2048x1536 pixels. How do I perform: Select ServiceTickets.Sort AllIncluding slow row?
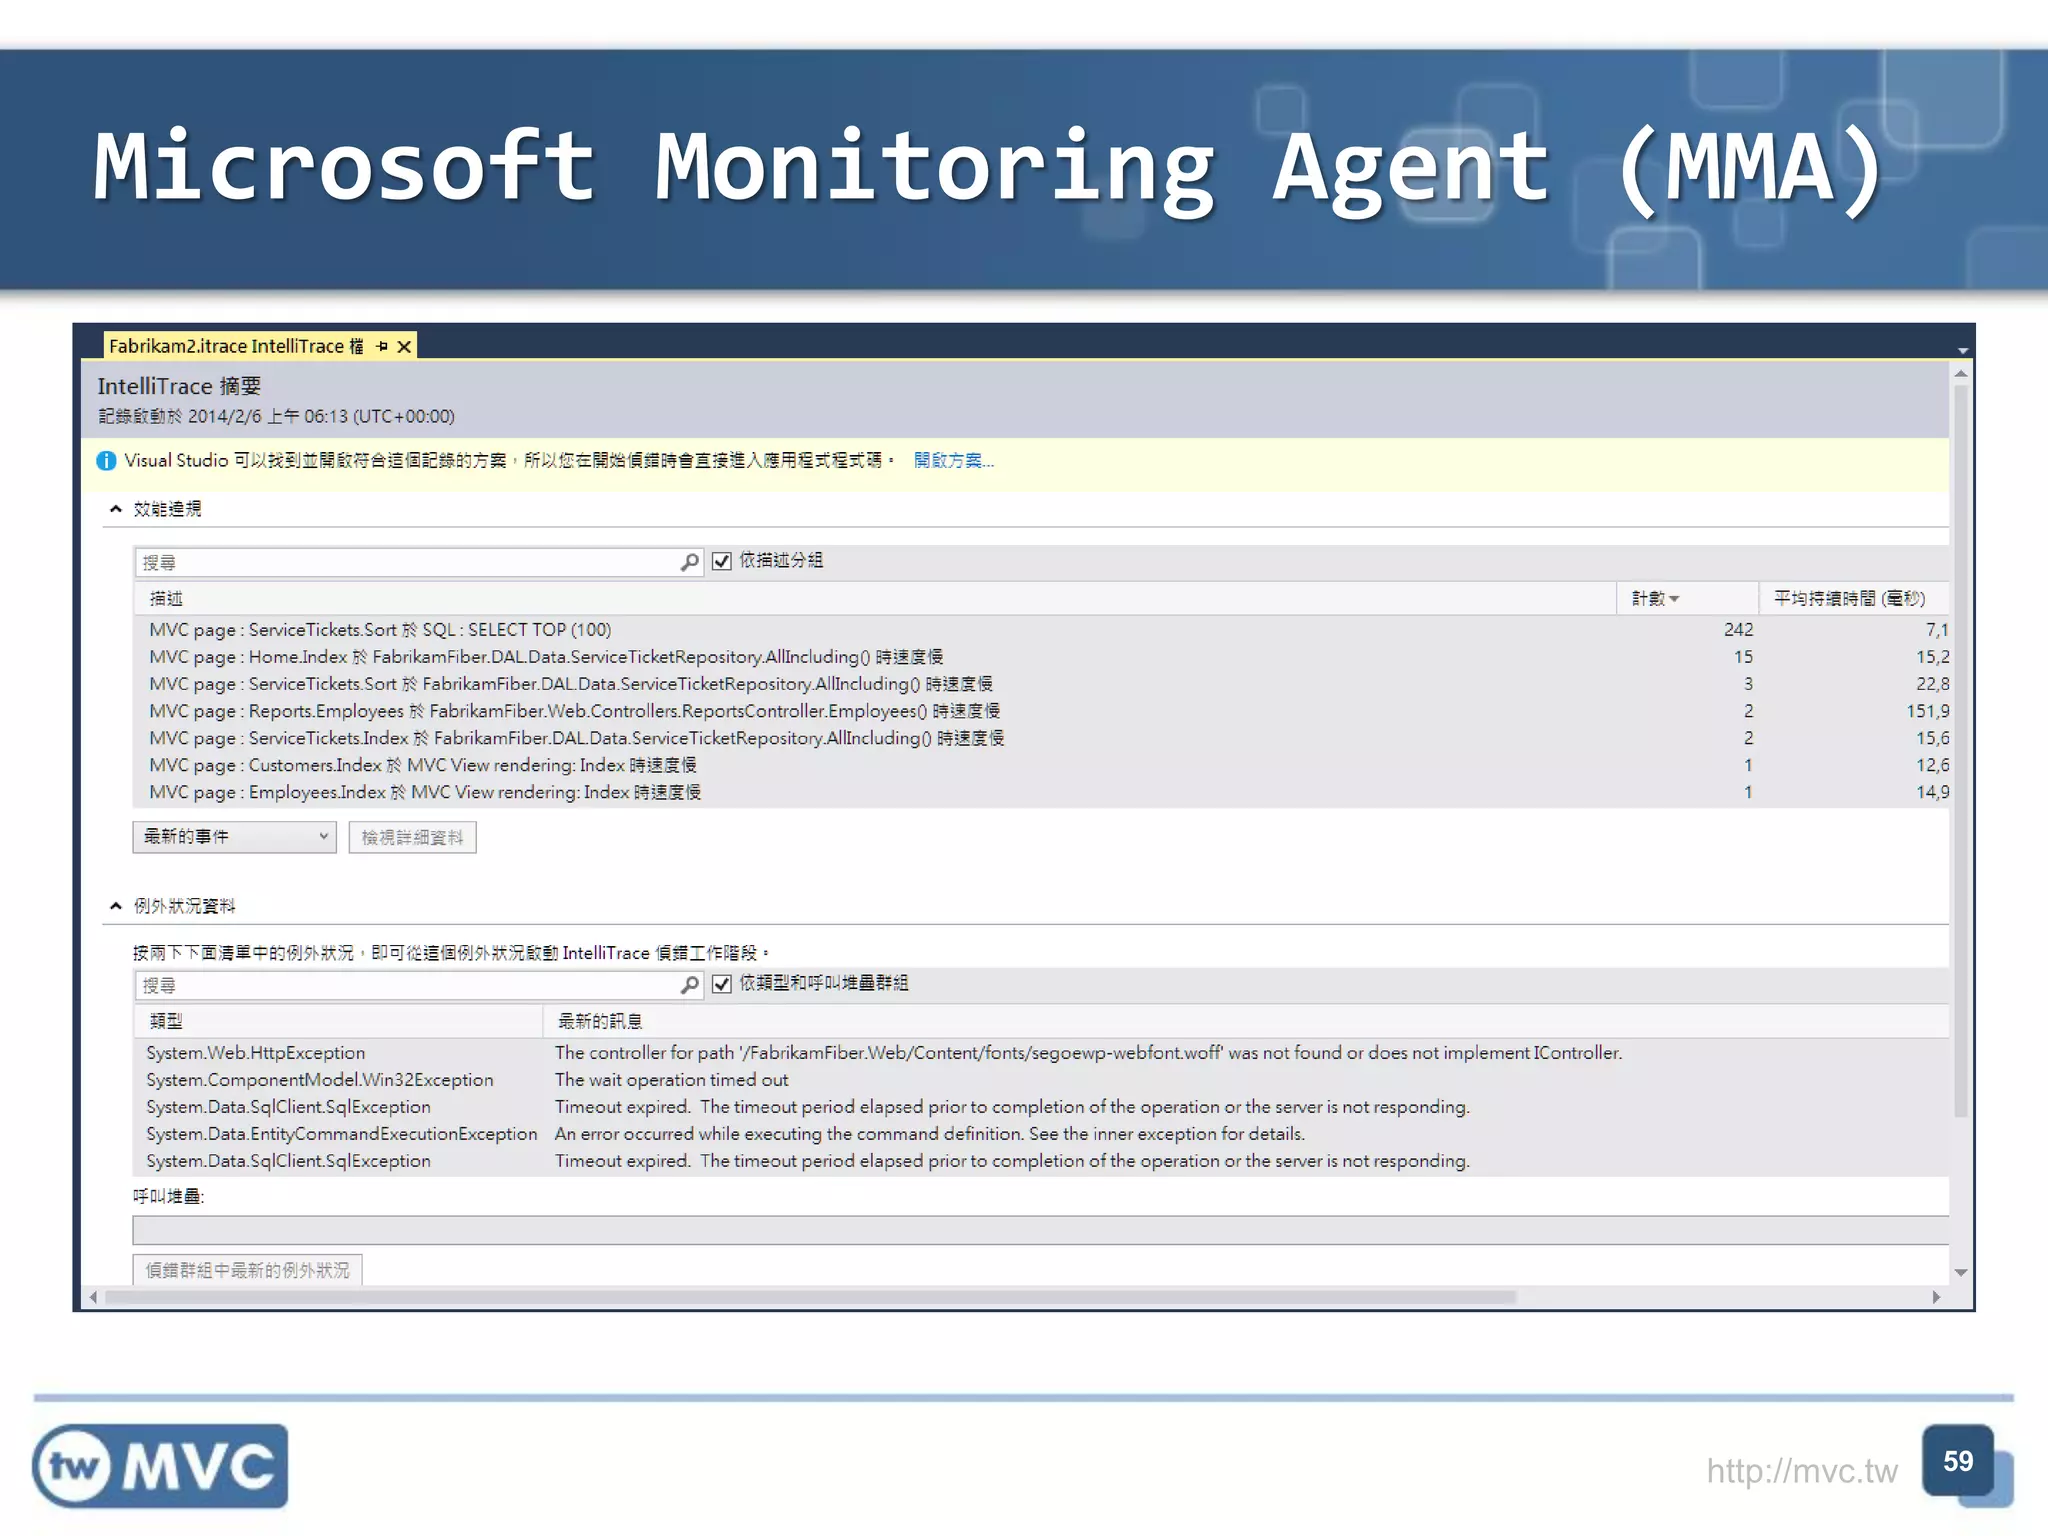coord(1041,684)
